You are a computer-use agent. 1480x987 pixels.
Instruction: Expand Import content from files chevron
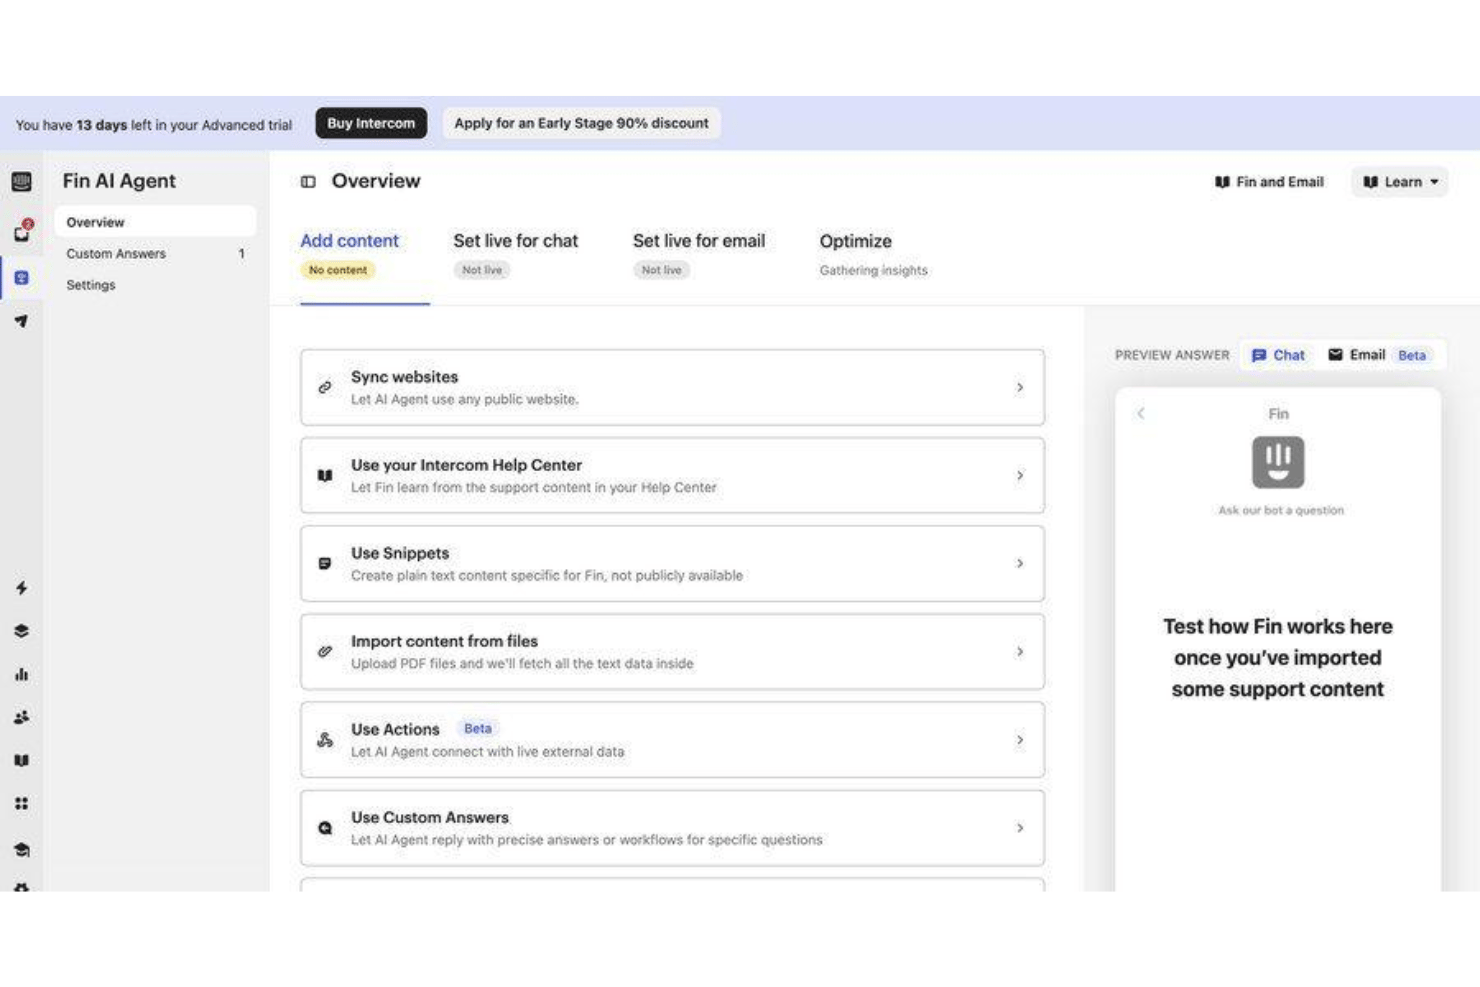[1020, 651]
